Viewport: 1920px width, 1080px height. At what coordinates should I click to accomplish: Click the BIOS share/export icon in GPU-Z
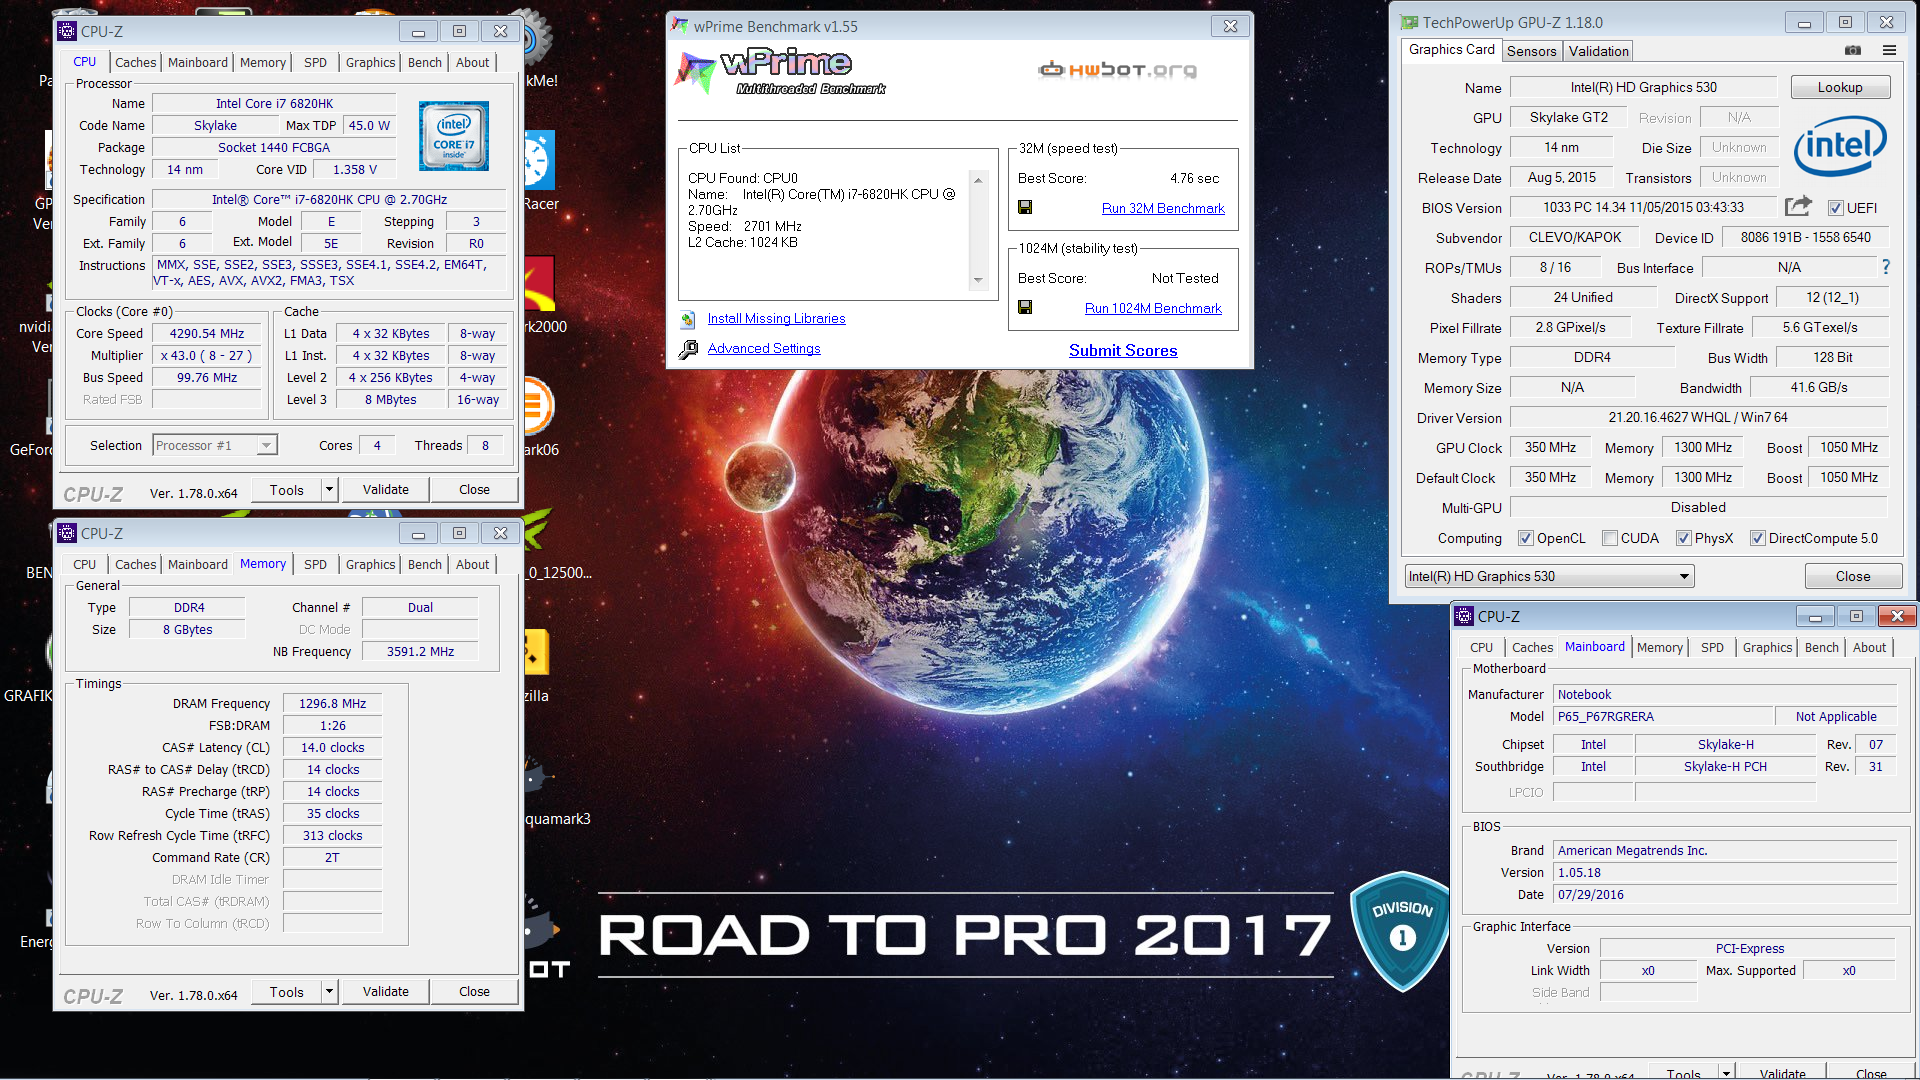click(x=1798, y=206)
